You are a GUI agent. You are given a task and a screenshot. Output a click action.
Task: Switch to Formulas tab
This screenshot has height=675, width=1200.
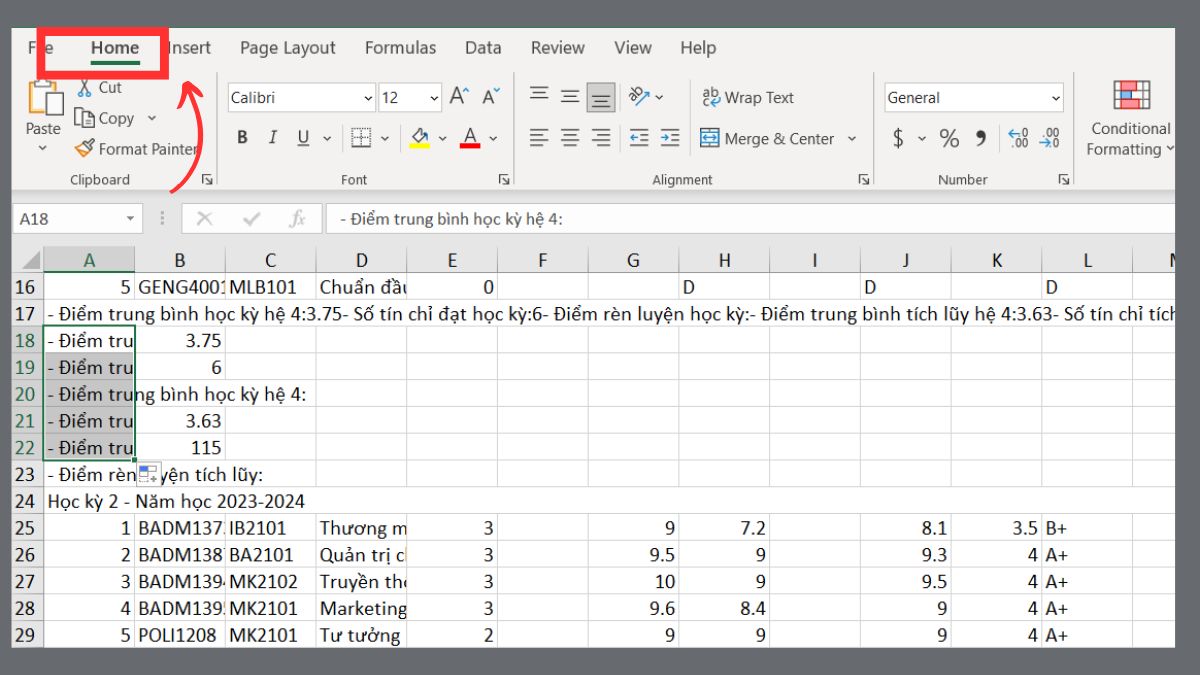click(x=400, y=48)
